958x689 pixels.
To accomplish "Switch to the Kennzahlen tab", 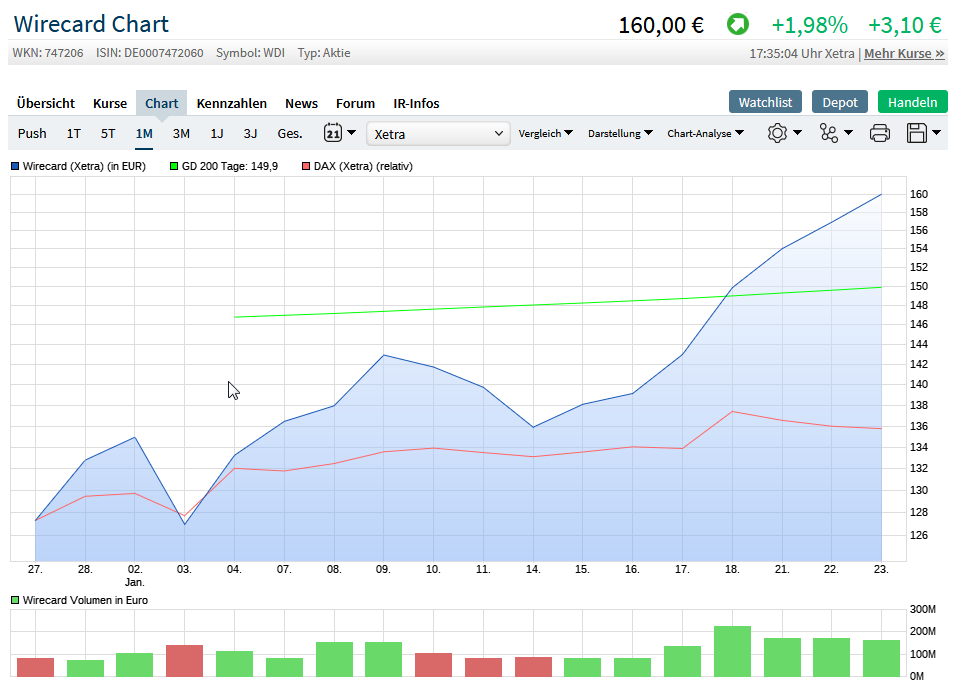I will pyautogui.click(x=231, y=103).
